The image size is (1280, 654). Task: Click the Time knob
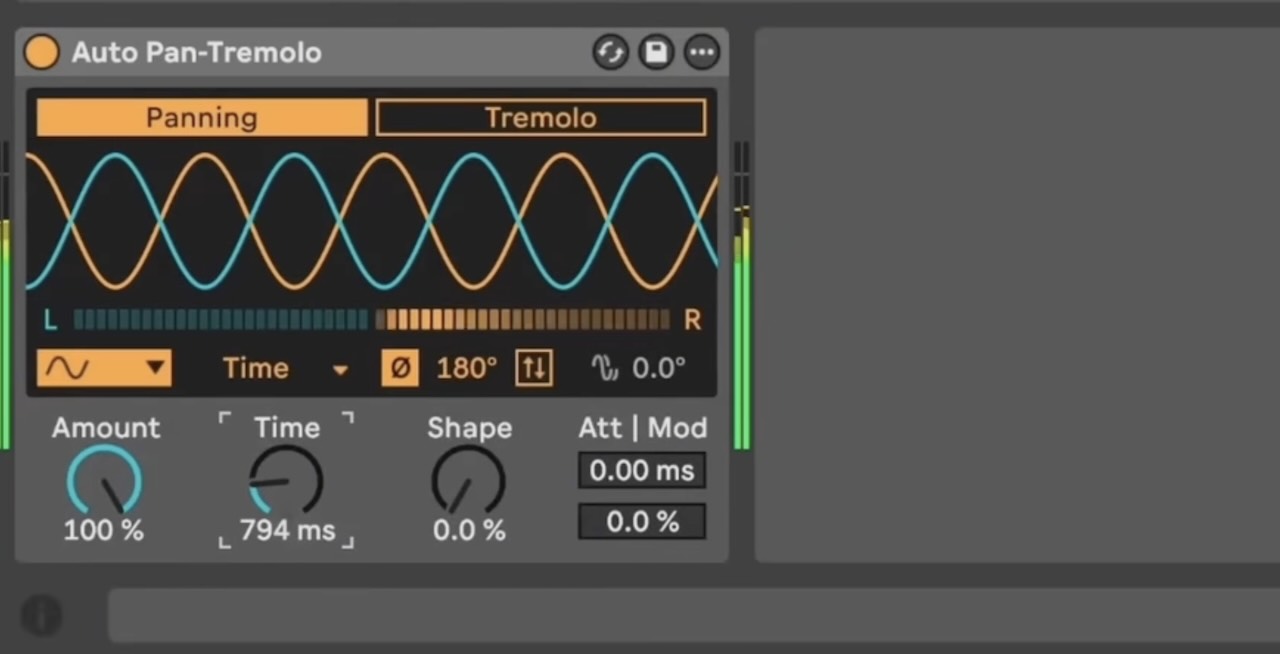click(x=286, y=481)
